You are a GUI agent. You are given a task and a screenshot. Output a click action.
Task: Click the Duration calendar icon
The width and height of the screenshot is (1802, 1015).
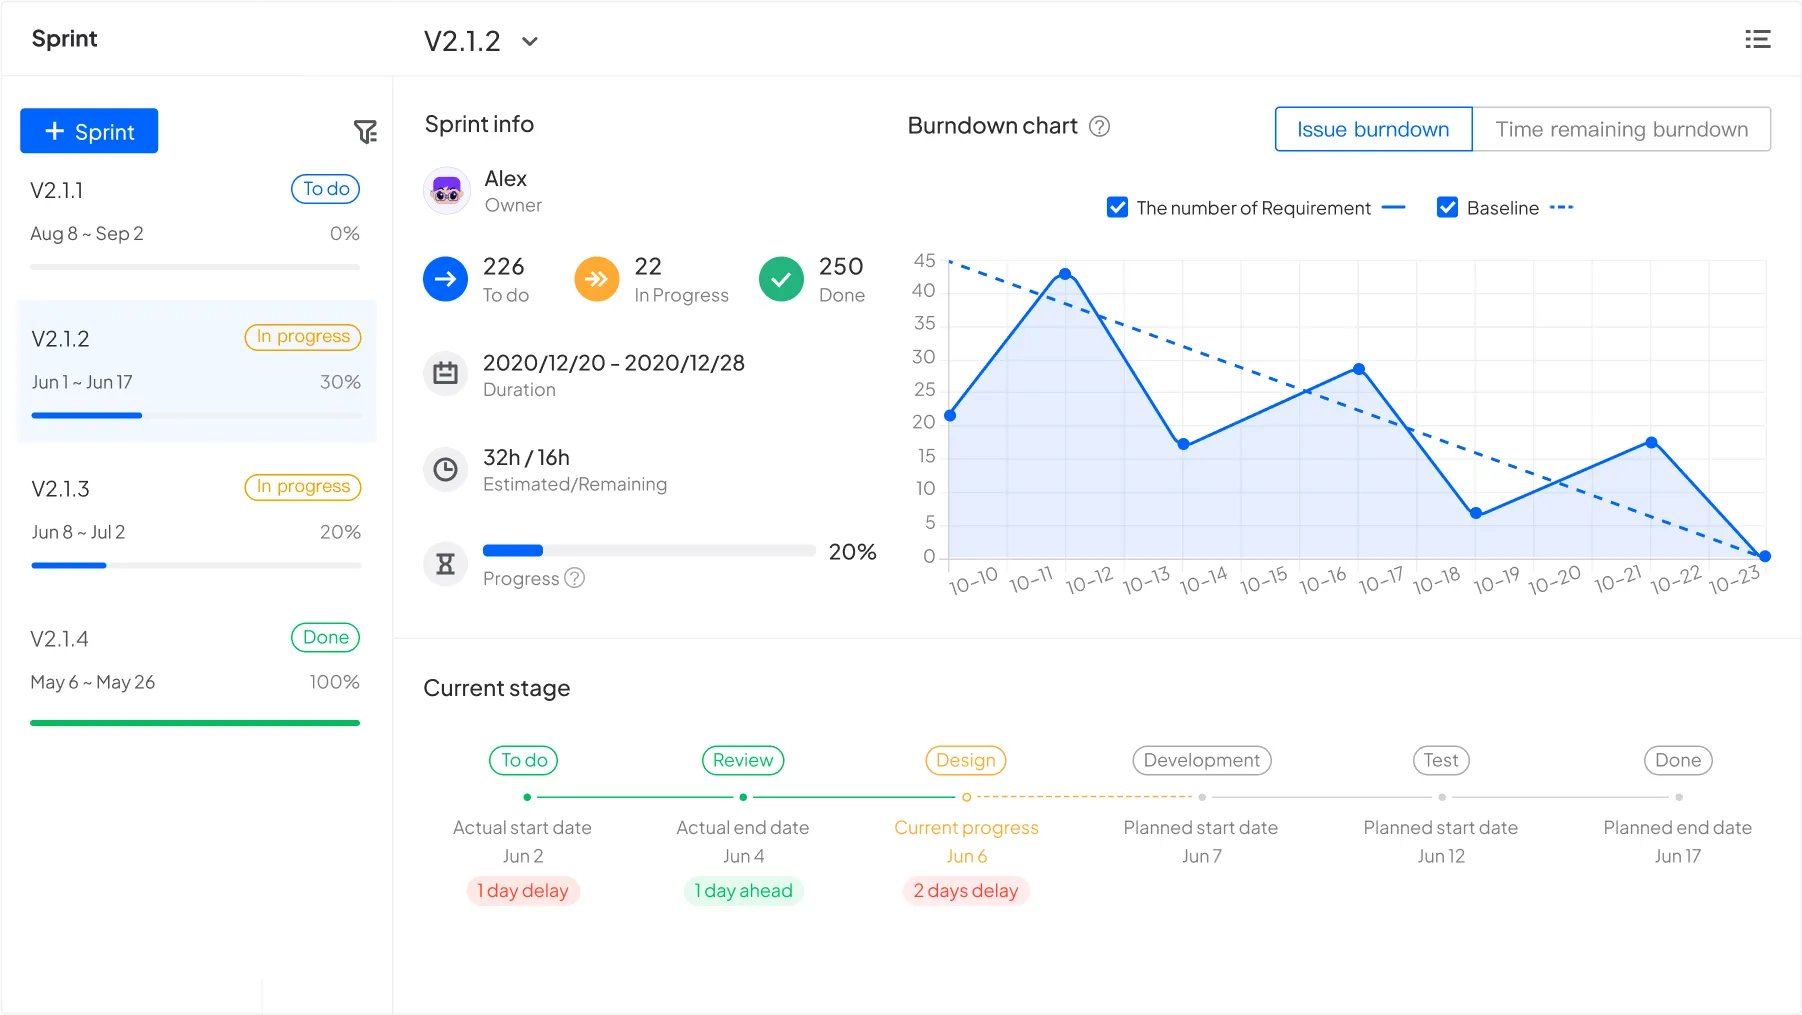tap(445, 374)
